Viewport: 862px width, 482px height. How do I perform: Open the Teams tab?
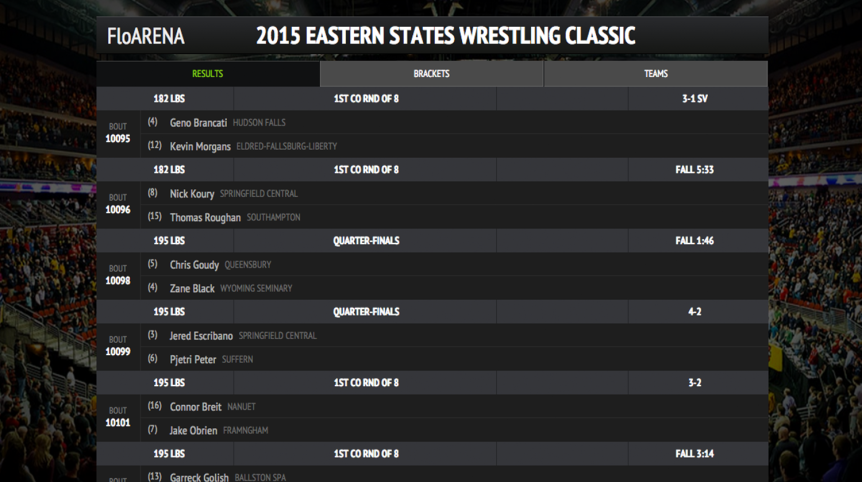pos(656,74)
